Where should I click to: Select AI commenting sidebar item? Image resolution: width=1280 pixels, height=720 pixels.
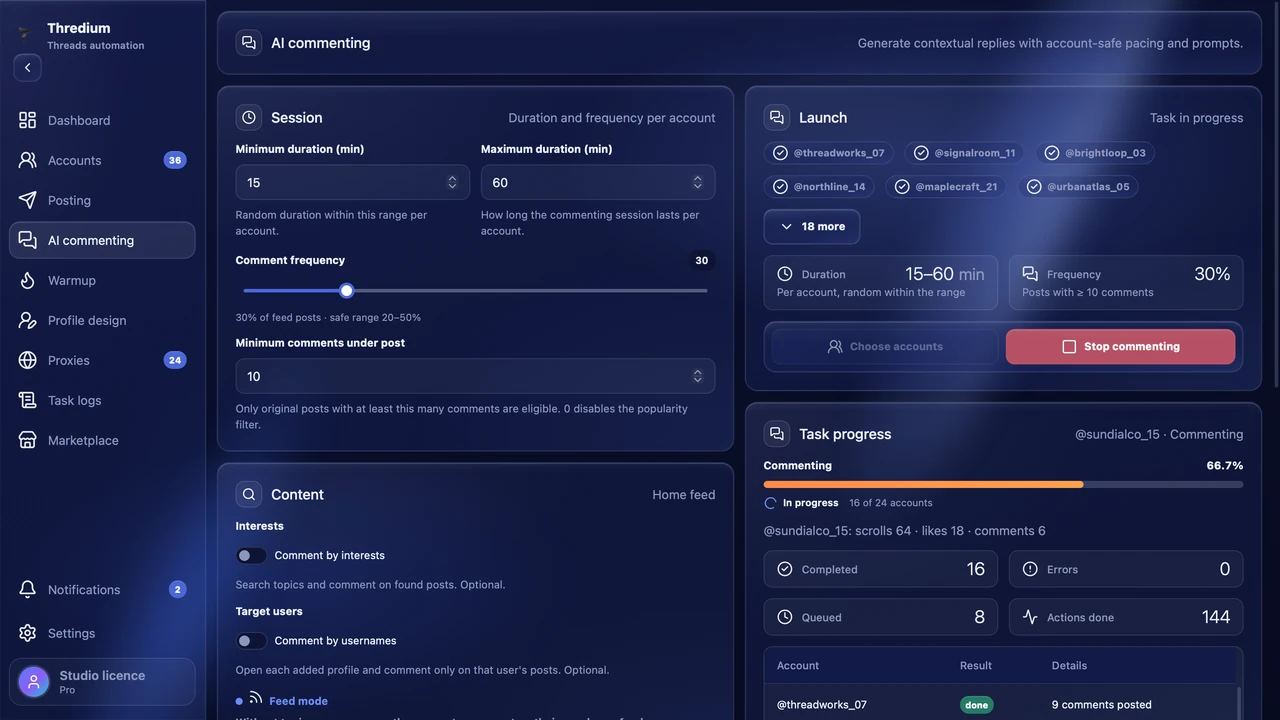[x=102, y=240]
